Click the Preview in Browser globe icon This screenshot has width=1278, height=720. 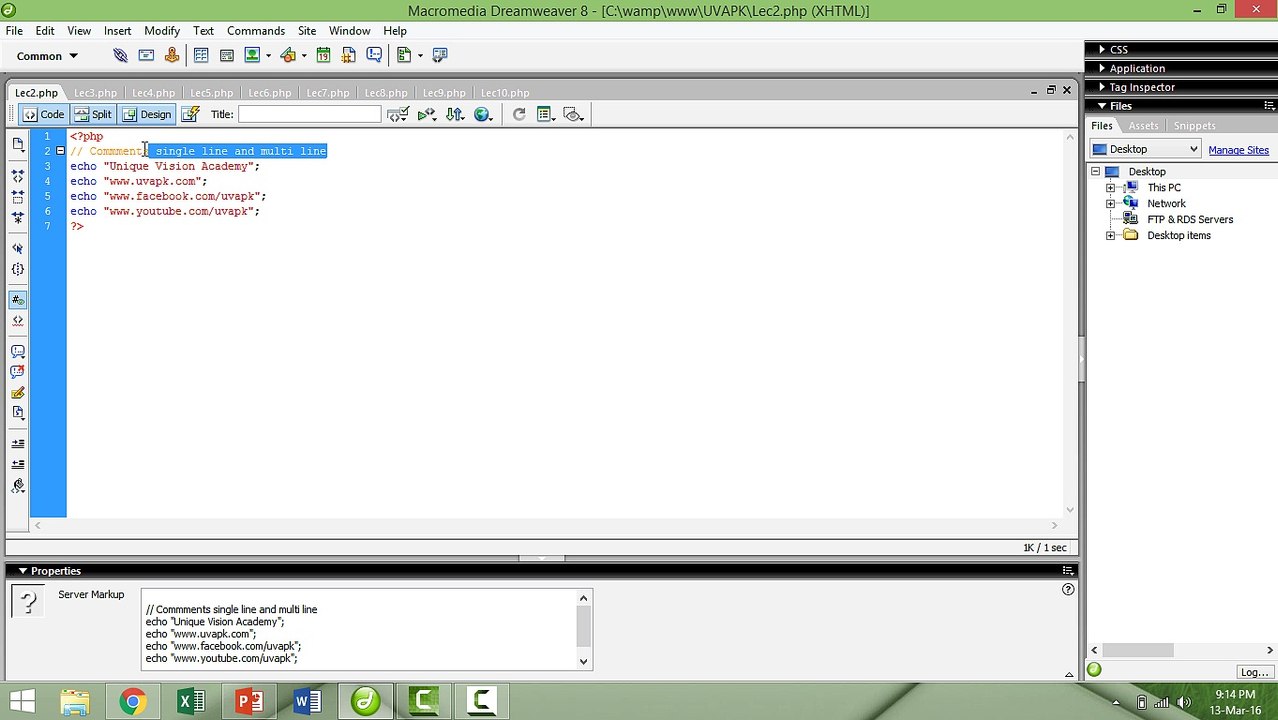coord(483,114)
